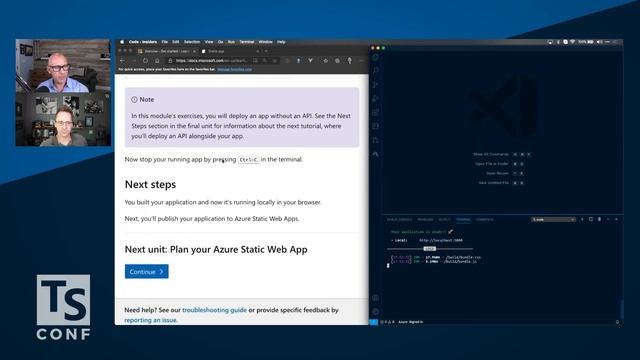
Task: Open notifications bell in VS Code status bar
Action: click(x=617, y=322)
